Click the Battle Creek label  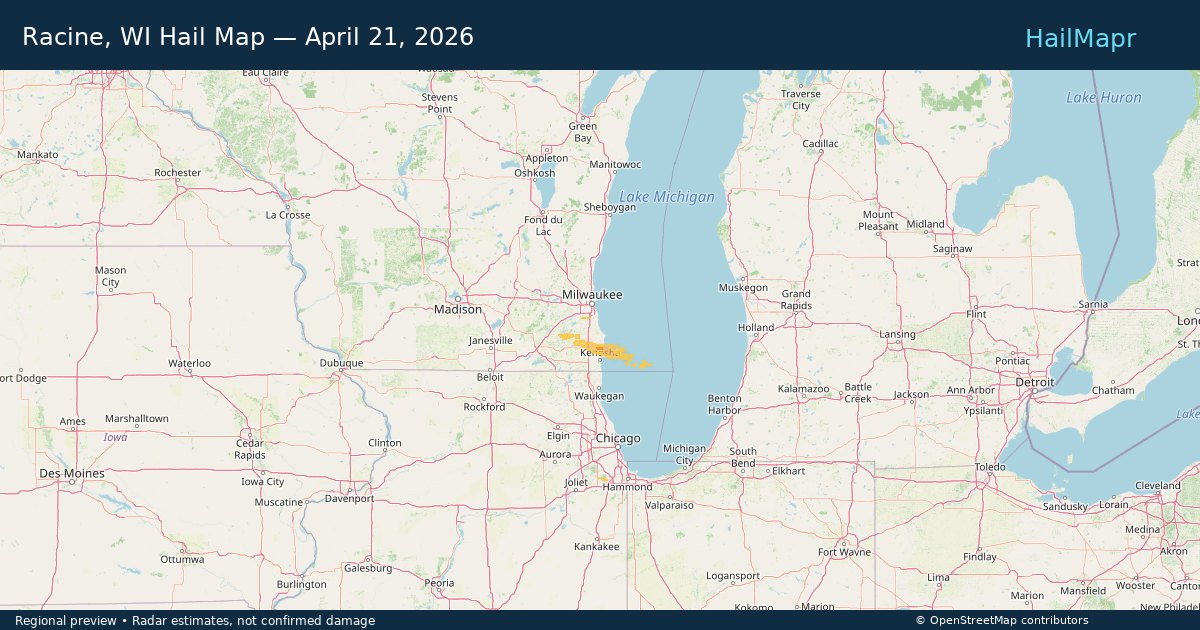(x=858, y=392)
